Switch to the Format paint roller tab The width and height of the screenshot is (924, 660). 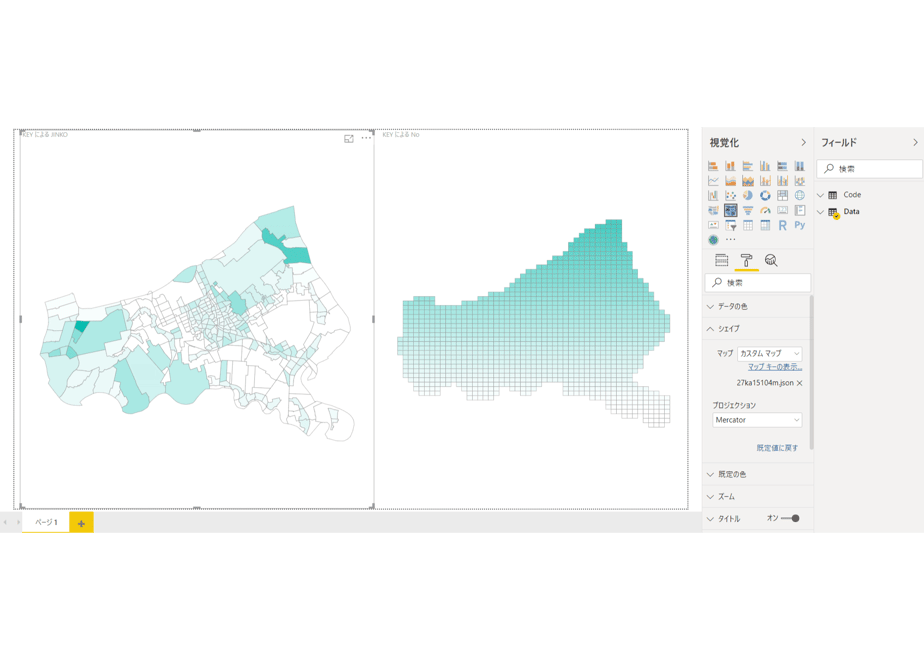pos(746,260)
